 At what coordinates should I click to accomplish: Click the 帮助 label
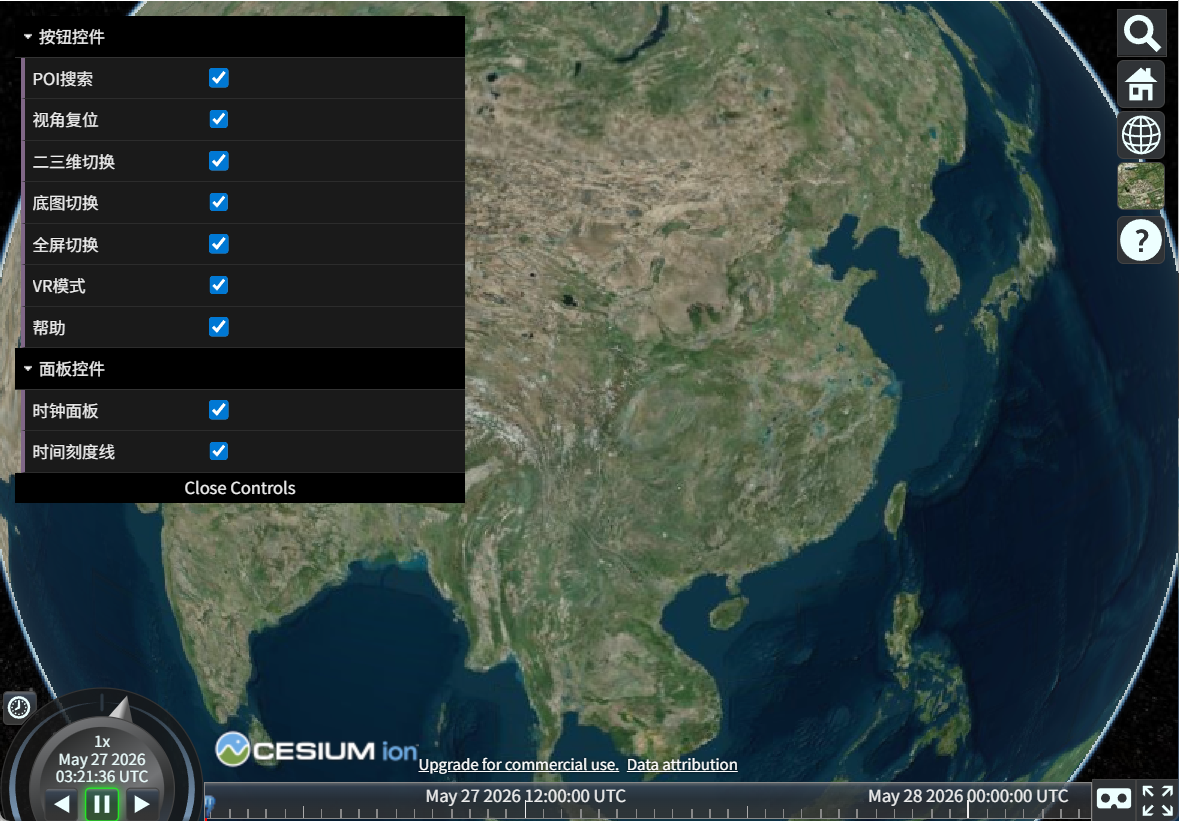coord(49,328)
